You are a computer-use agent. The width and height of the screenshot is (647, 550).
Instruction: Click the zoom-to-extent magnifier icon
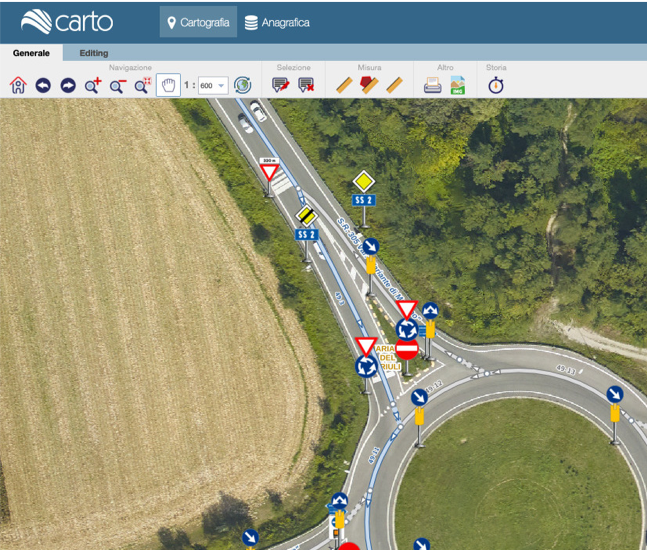pyautogui.click(x=143, y=85)
